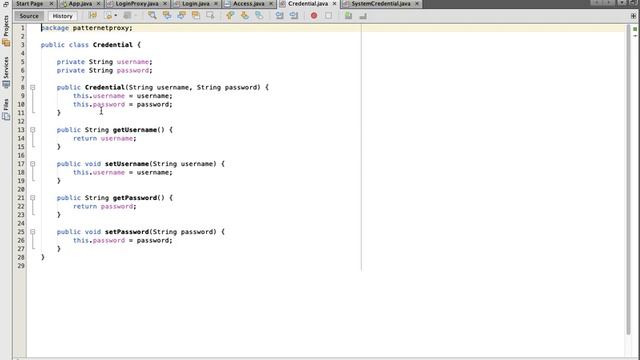Open the Start Page tab

click(x=30, y=3)
